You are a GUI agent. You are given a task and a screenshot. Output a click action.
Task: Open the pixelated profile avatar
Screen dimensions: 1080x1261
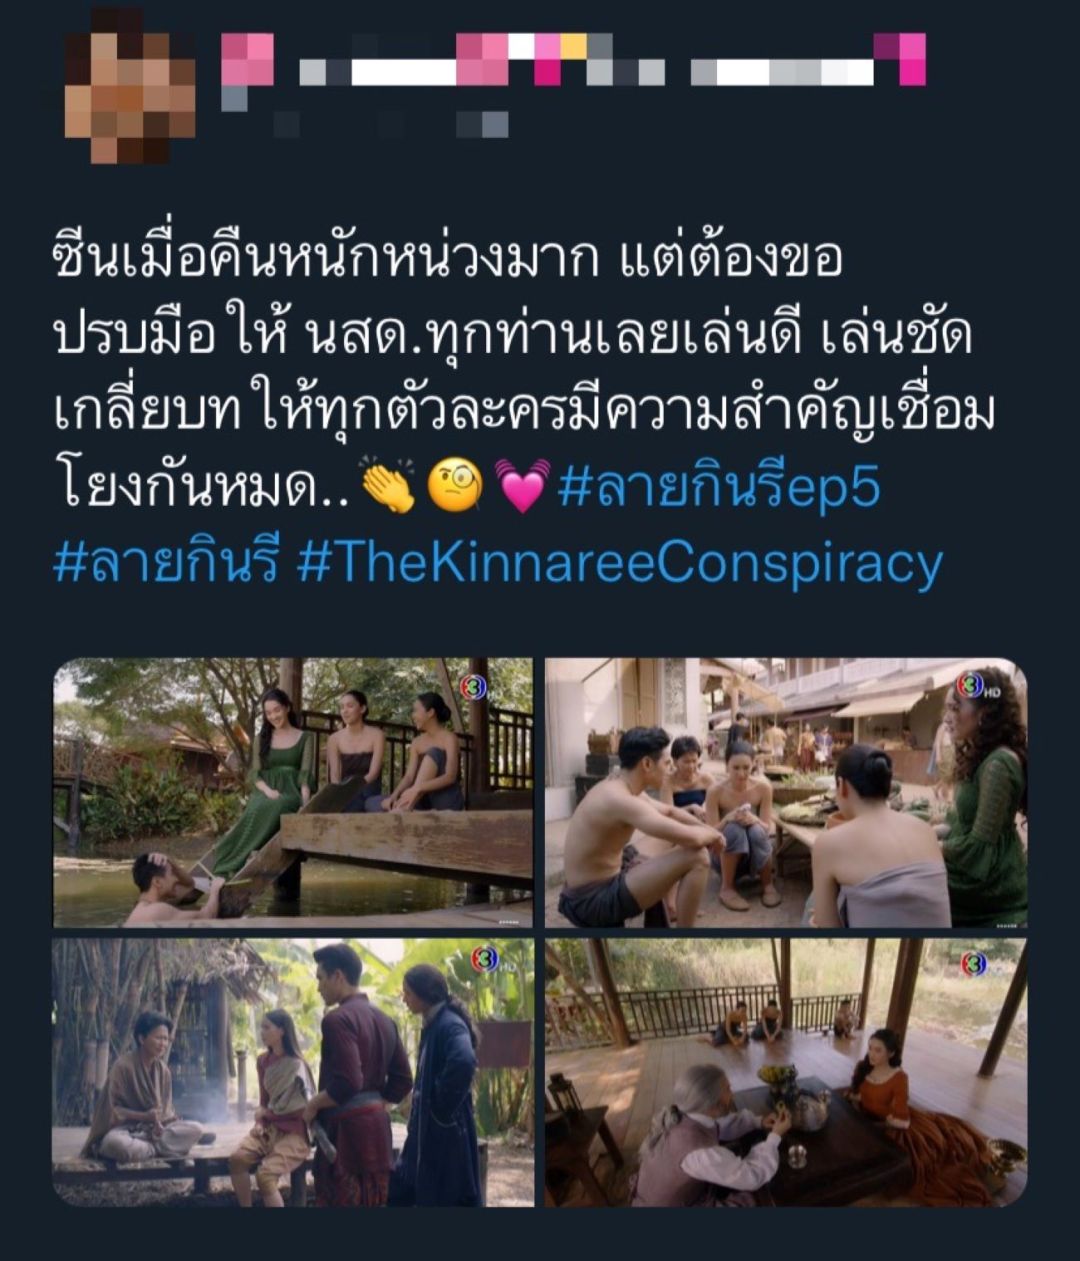(130, 86)
